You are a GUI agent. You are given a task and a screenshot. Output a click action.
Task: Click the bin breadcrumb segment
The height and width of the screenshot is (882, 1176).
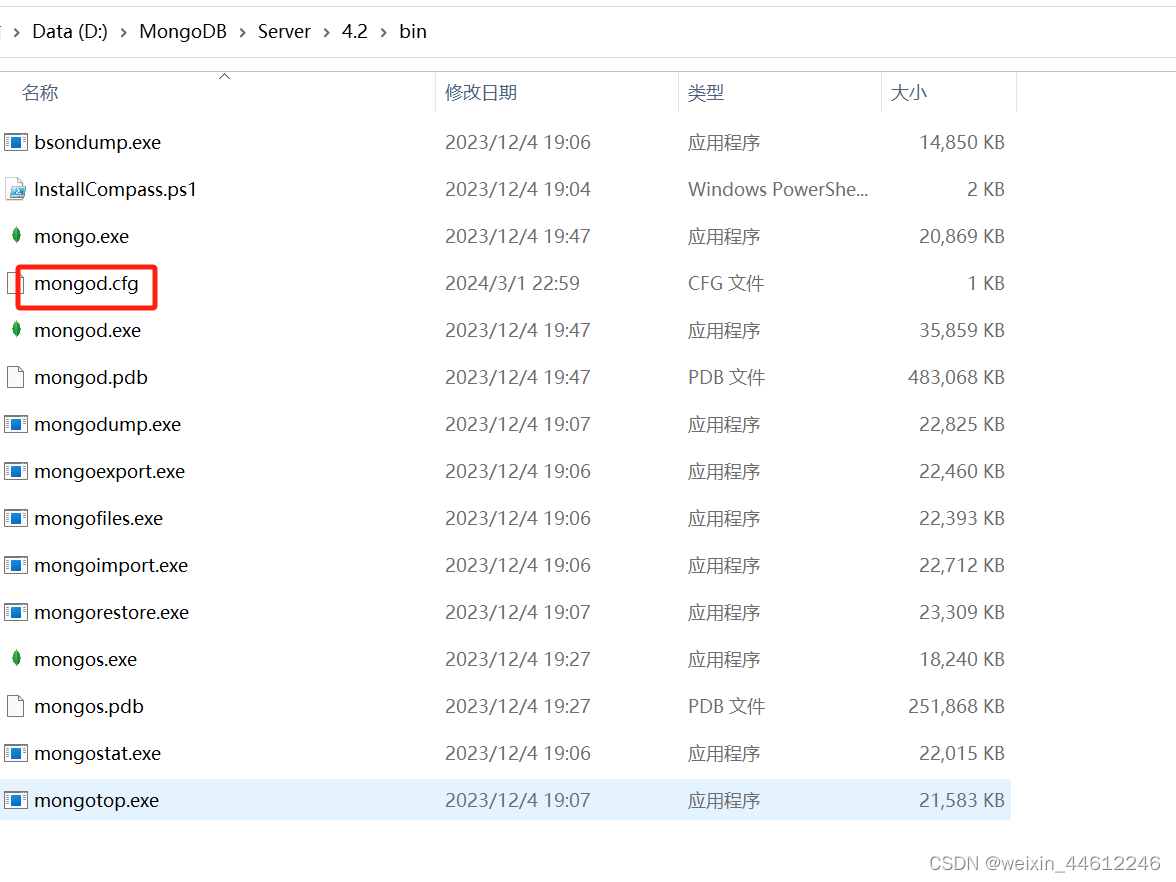(x=412, y=32)
